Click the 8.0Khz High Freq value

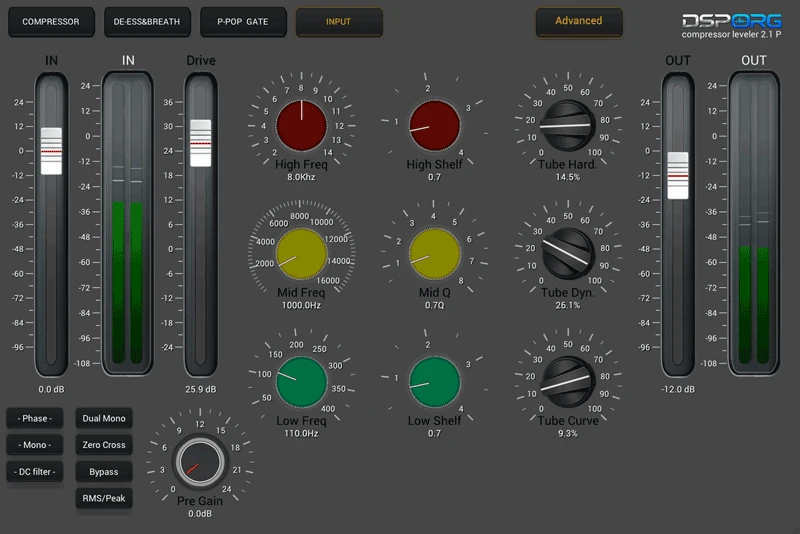point(301,177)
